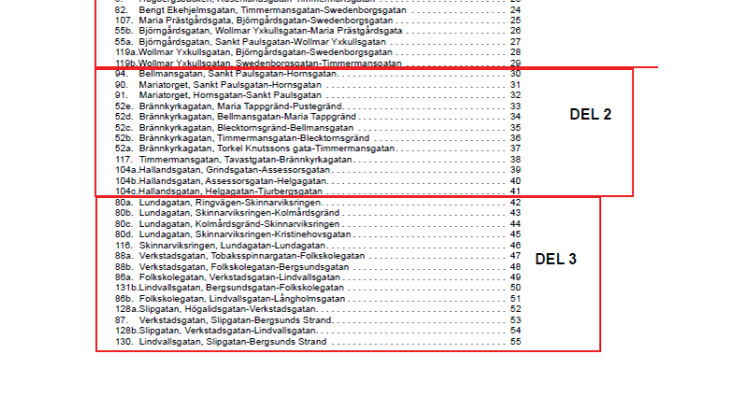
Task: Select row 52c Brännkyrkagatan, Blecktornsgränd-Bellmansgatan
Action: point(318,127)
